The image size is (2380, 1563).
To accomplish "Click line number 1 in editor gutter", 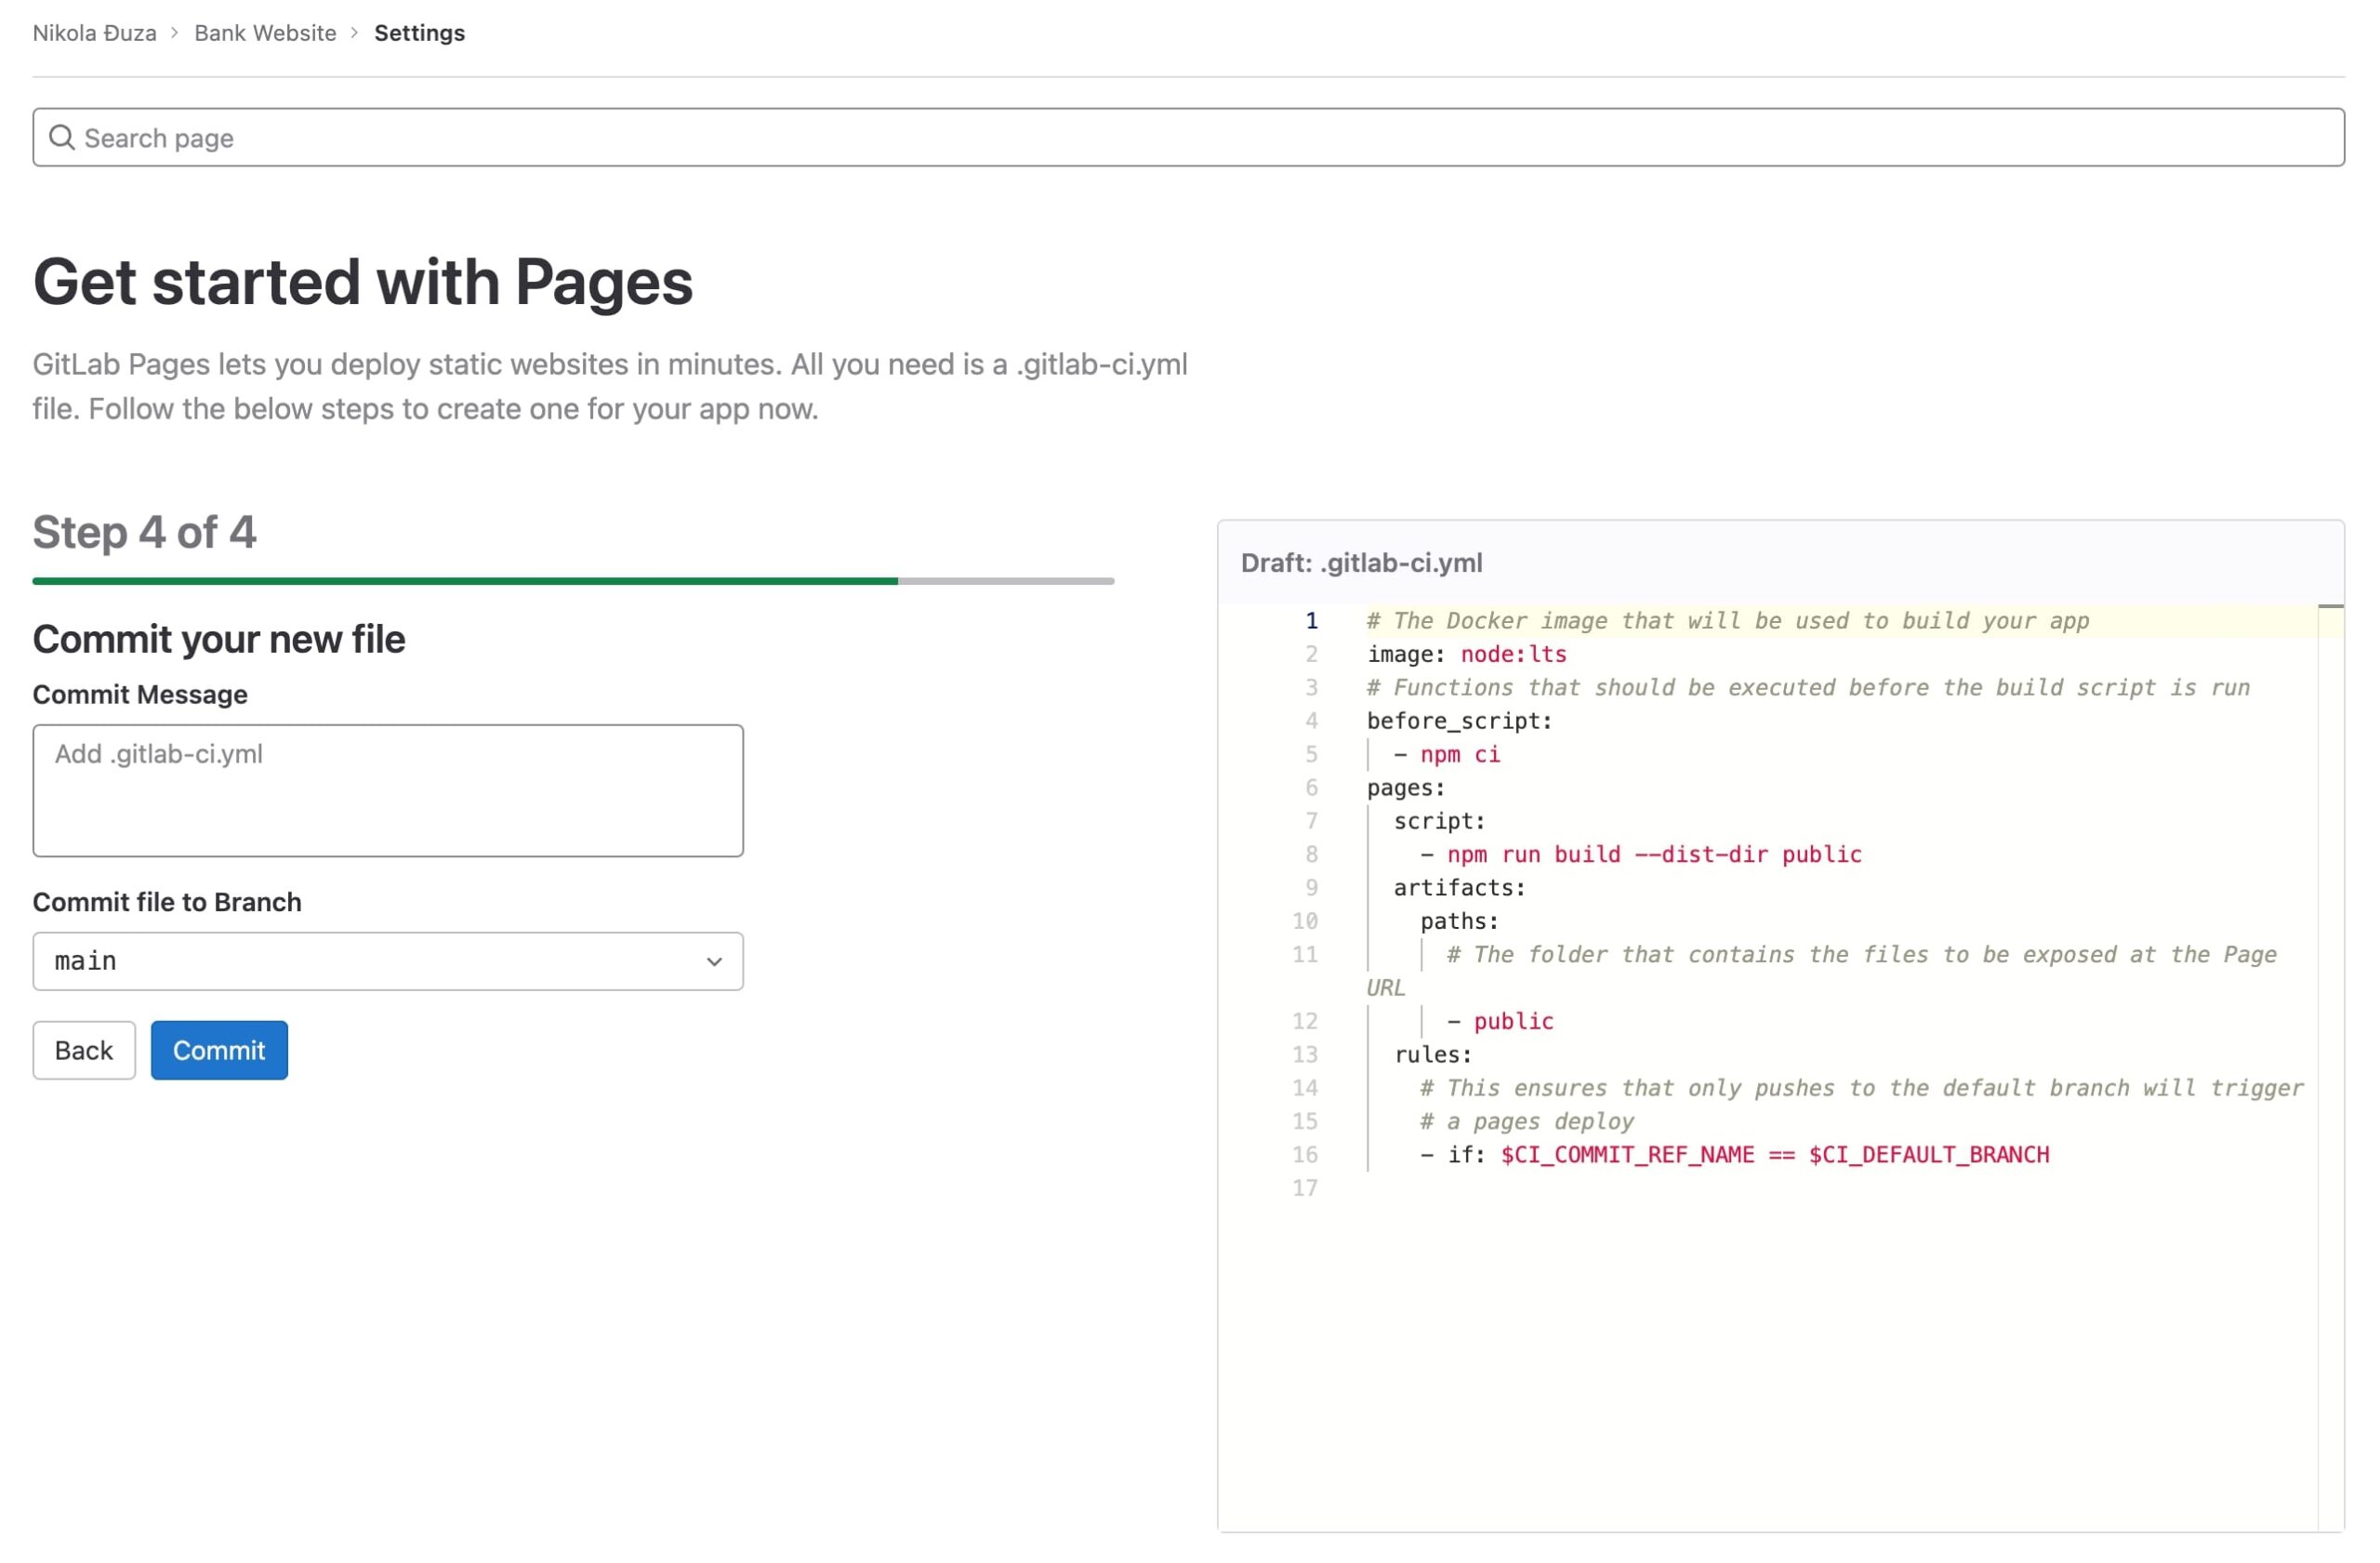I will [1311, 621].
